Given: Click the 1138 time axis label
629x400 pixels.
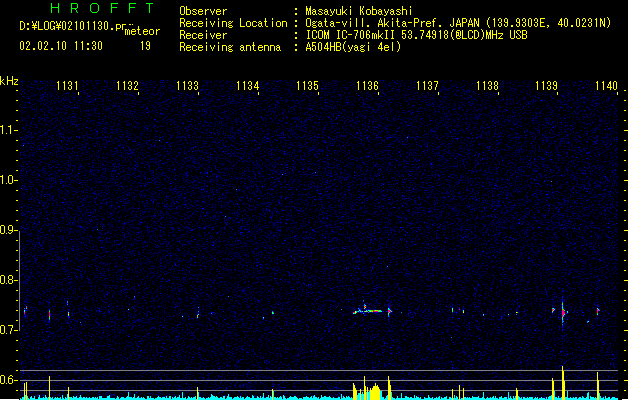Looking at the screenshot, I should click(x=487, y=86).
